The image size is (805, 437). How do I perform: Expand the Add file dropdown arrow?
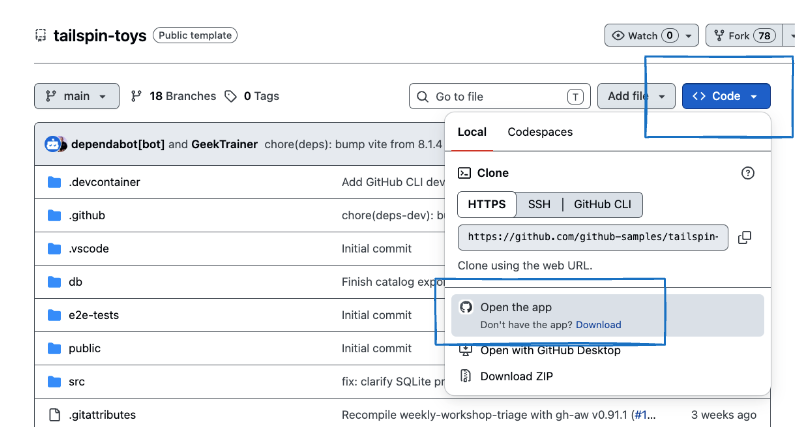point(662,97)
